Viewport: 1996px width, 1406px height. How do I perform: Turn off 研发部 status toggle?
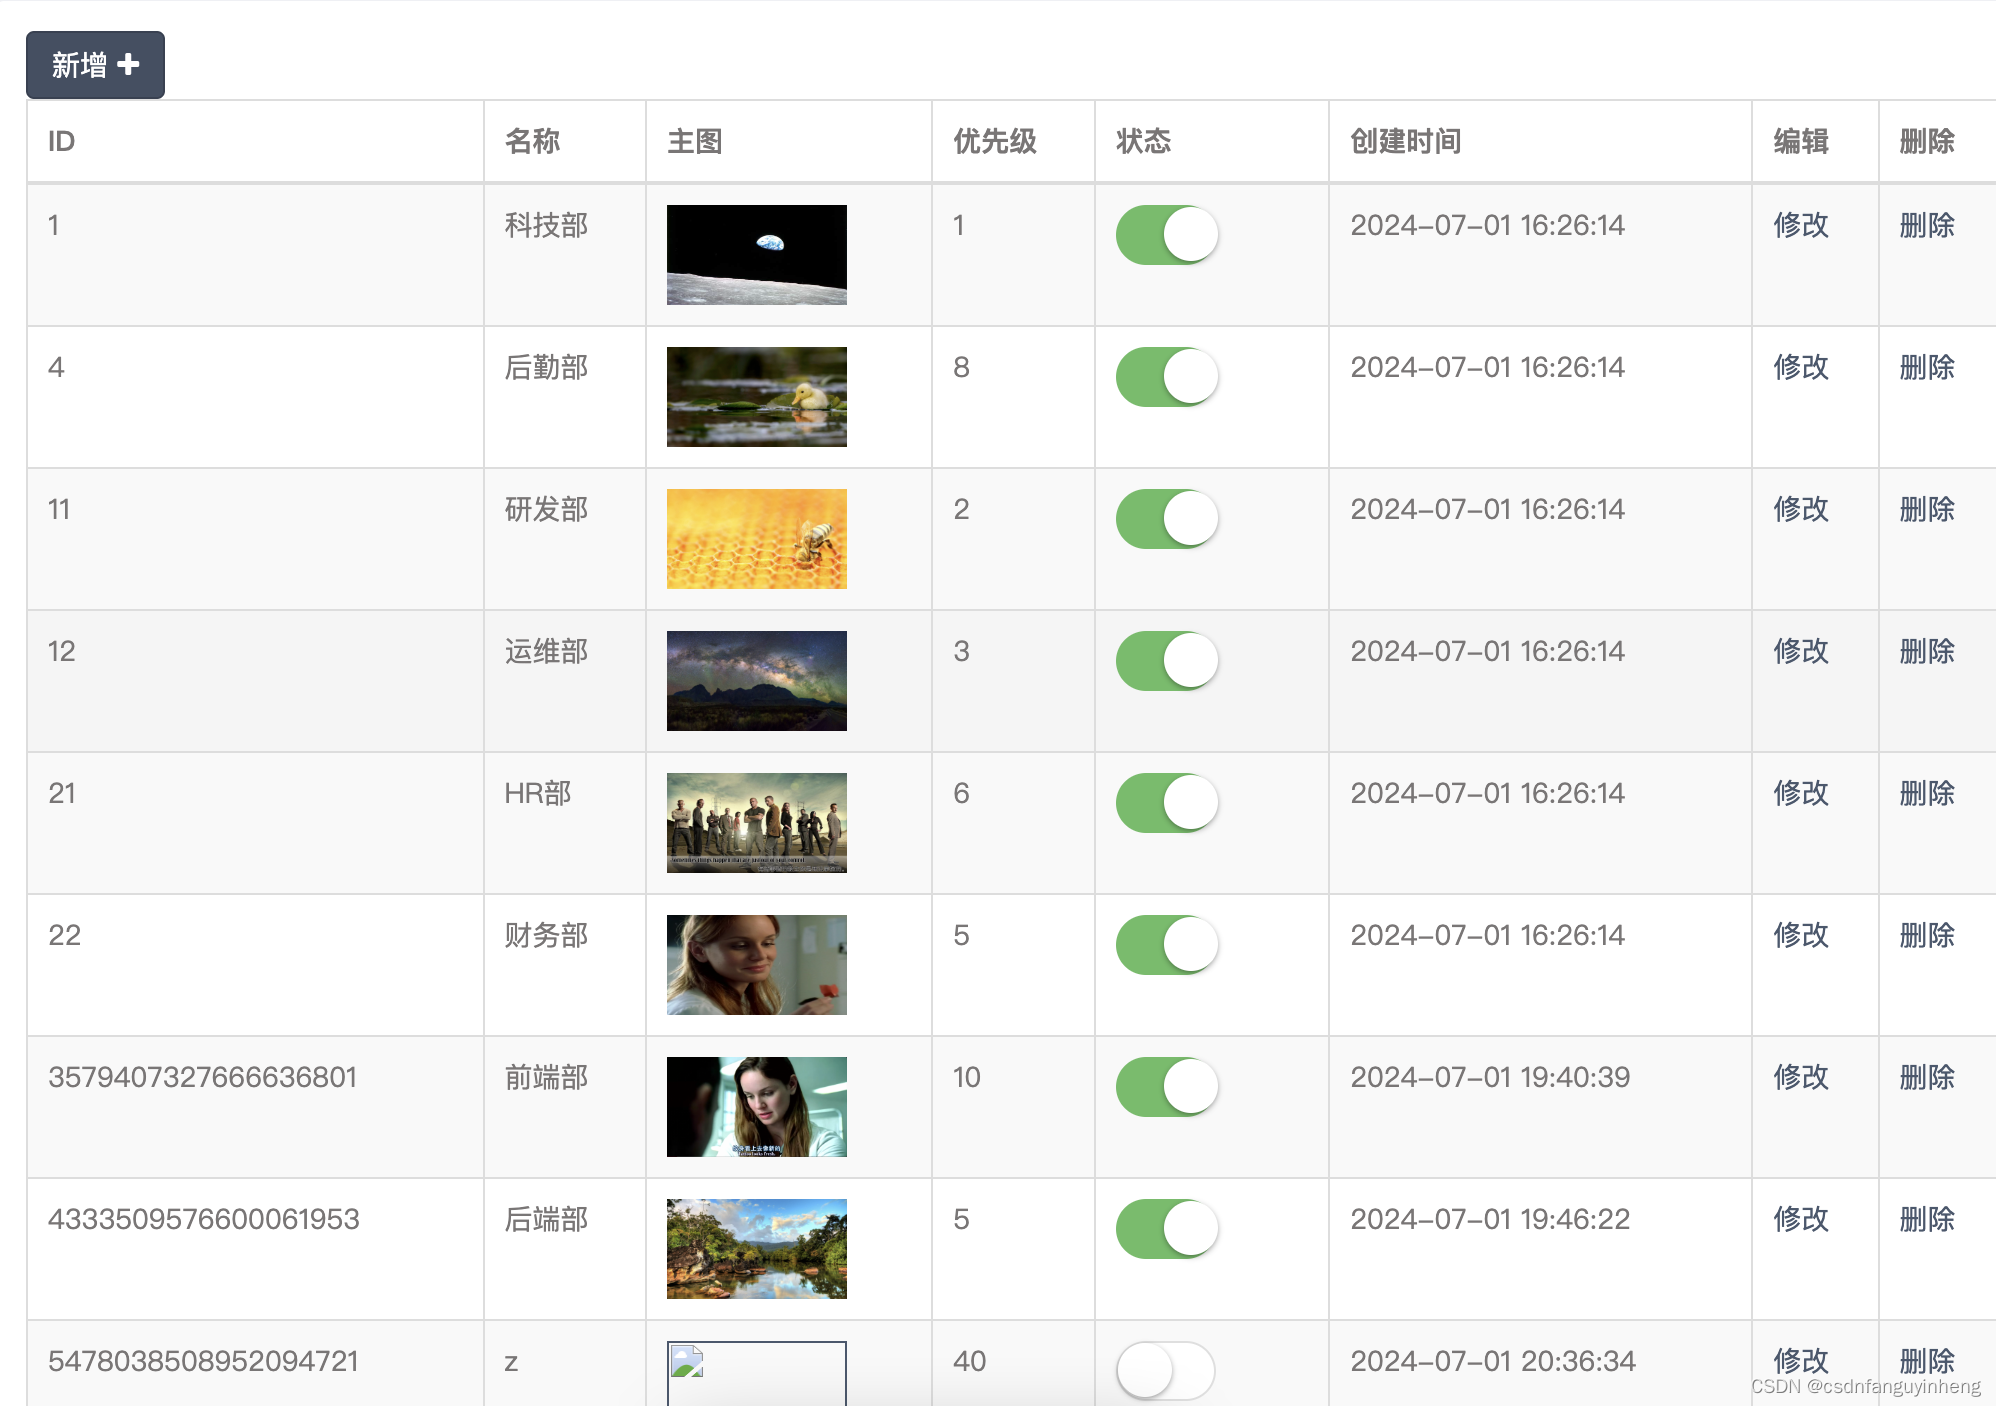[1166, 519]
